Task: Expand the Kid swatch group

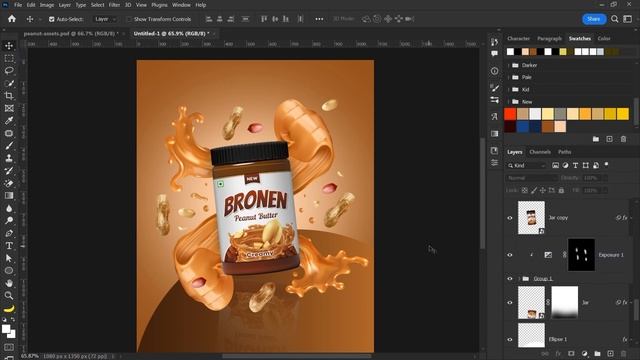Action: coord(509,89)
